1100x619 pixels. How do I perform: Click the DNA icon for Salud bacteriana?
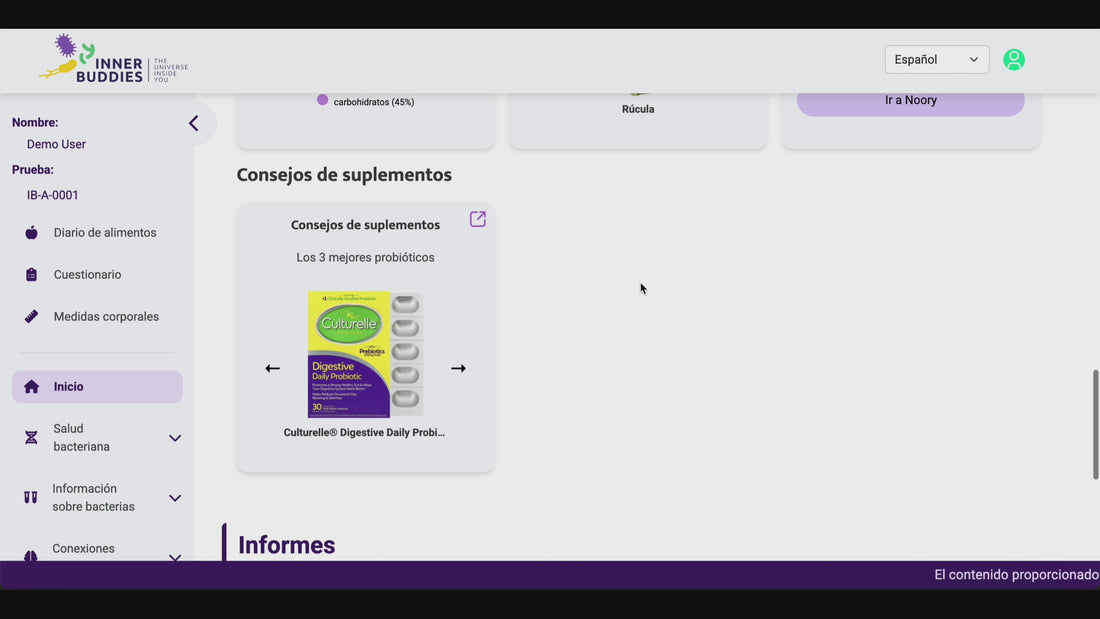click(x=31, y=438)
